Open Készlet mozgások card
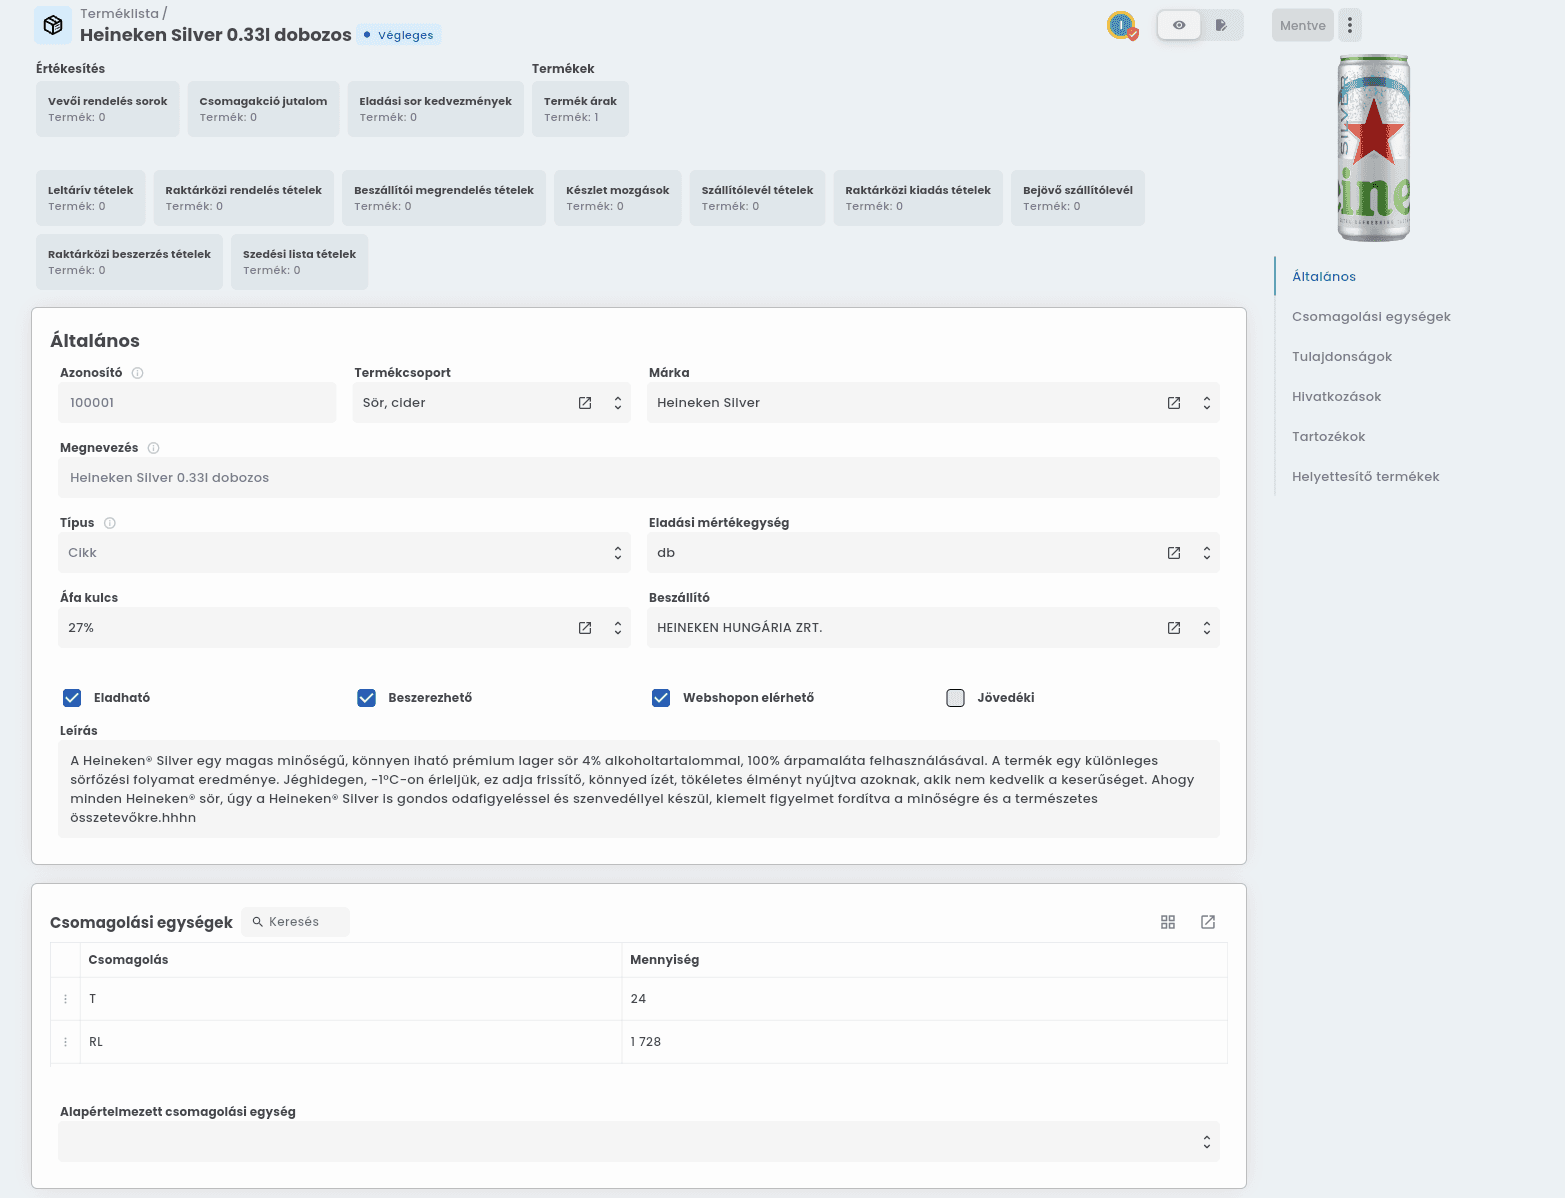1565x1198 pixels. click(x=618, y=198)
